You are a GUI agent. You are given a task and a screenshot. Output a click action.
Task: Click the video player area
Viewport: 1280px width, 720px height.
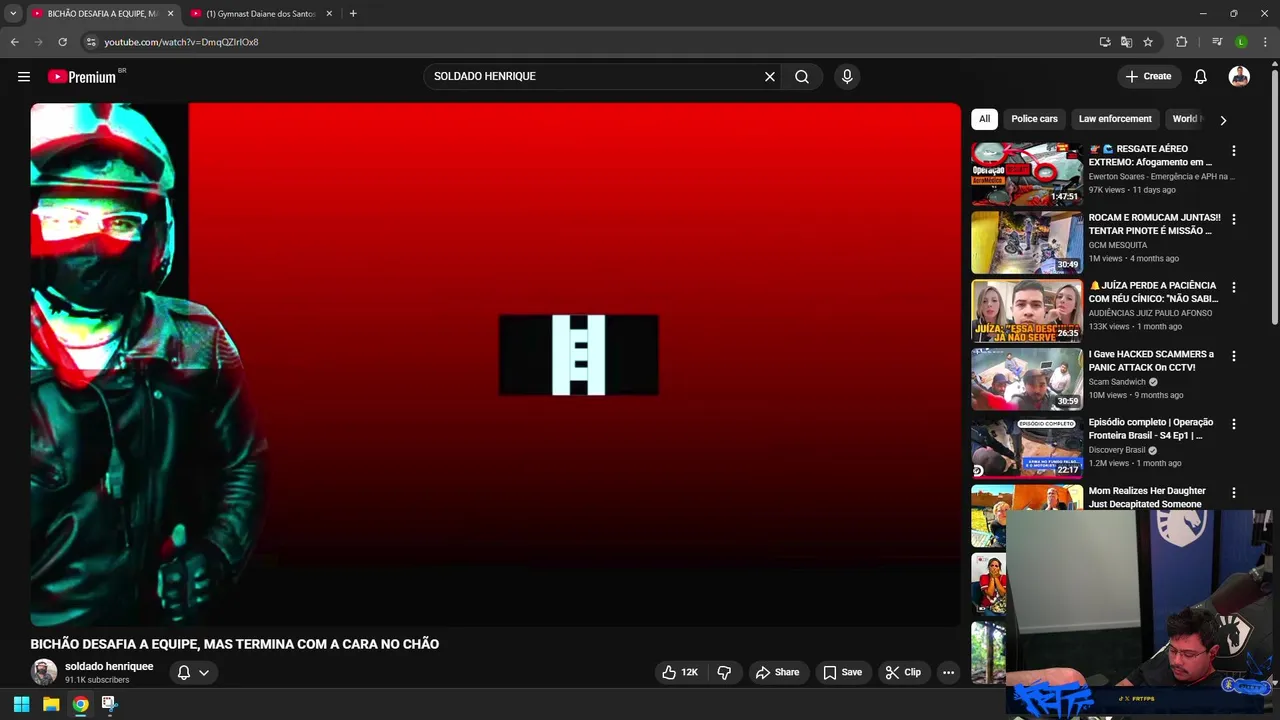[495, 364]
